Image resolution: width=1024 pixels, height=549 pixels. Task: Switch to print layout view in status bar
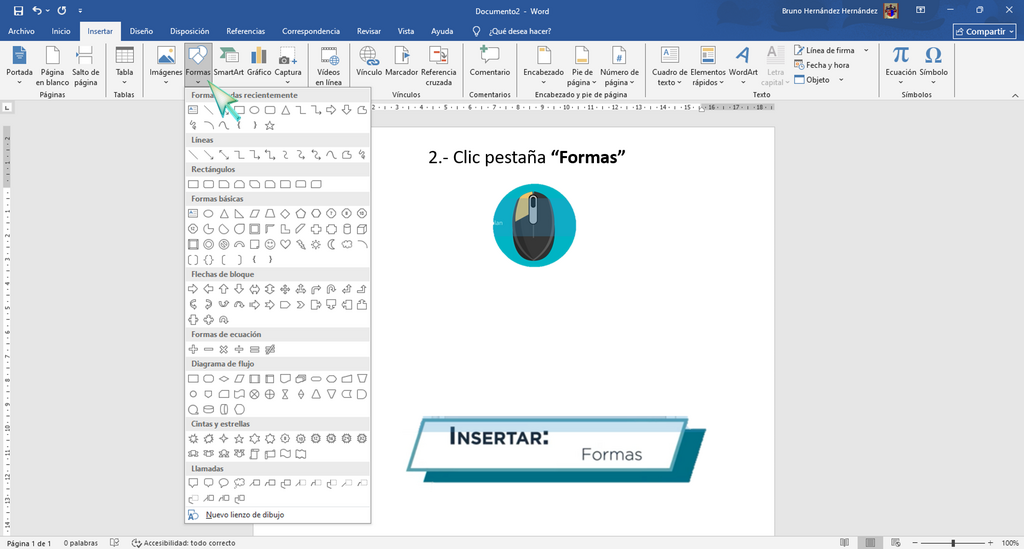tap(870, 542)
